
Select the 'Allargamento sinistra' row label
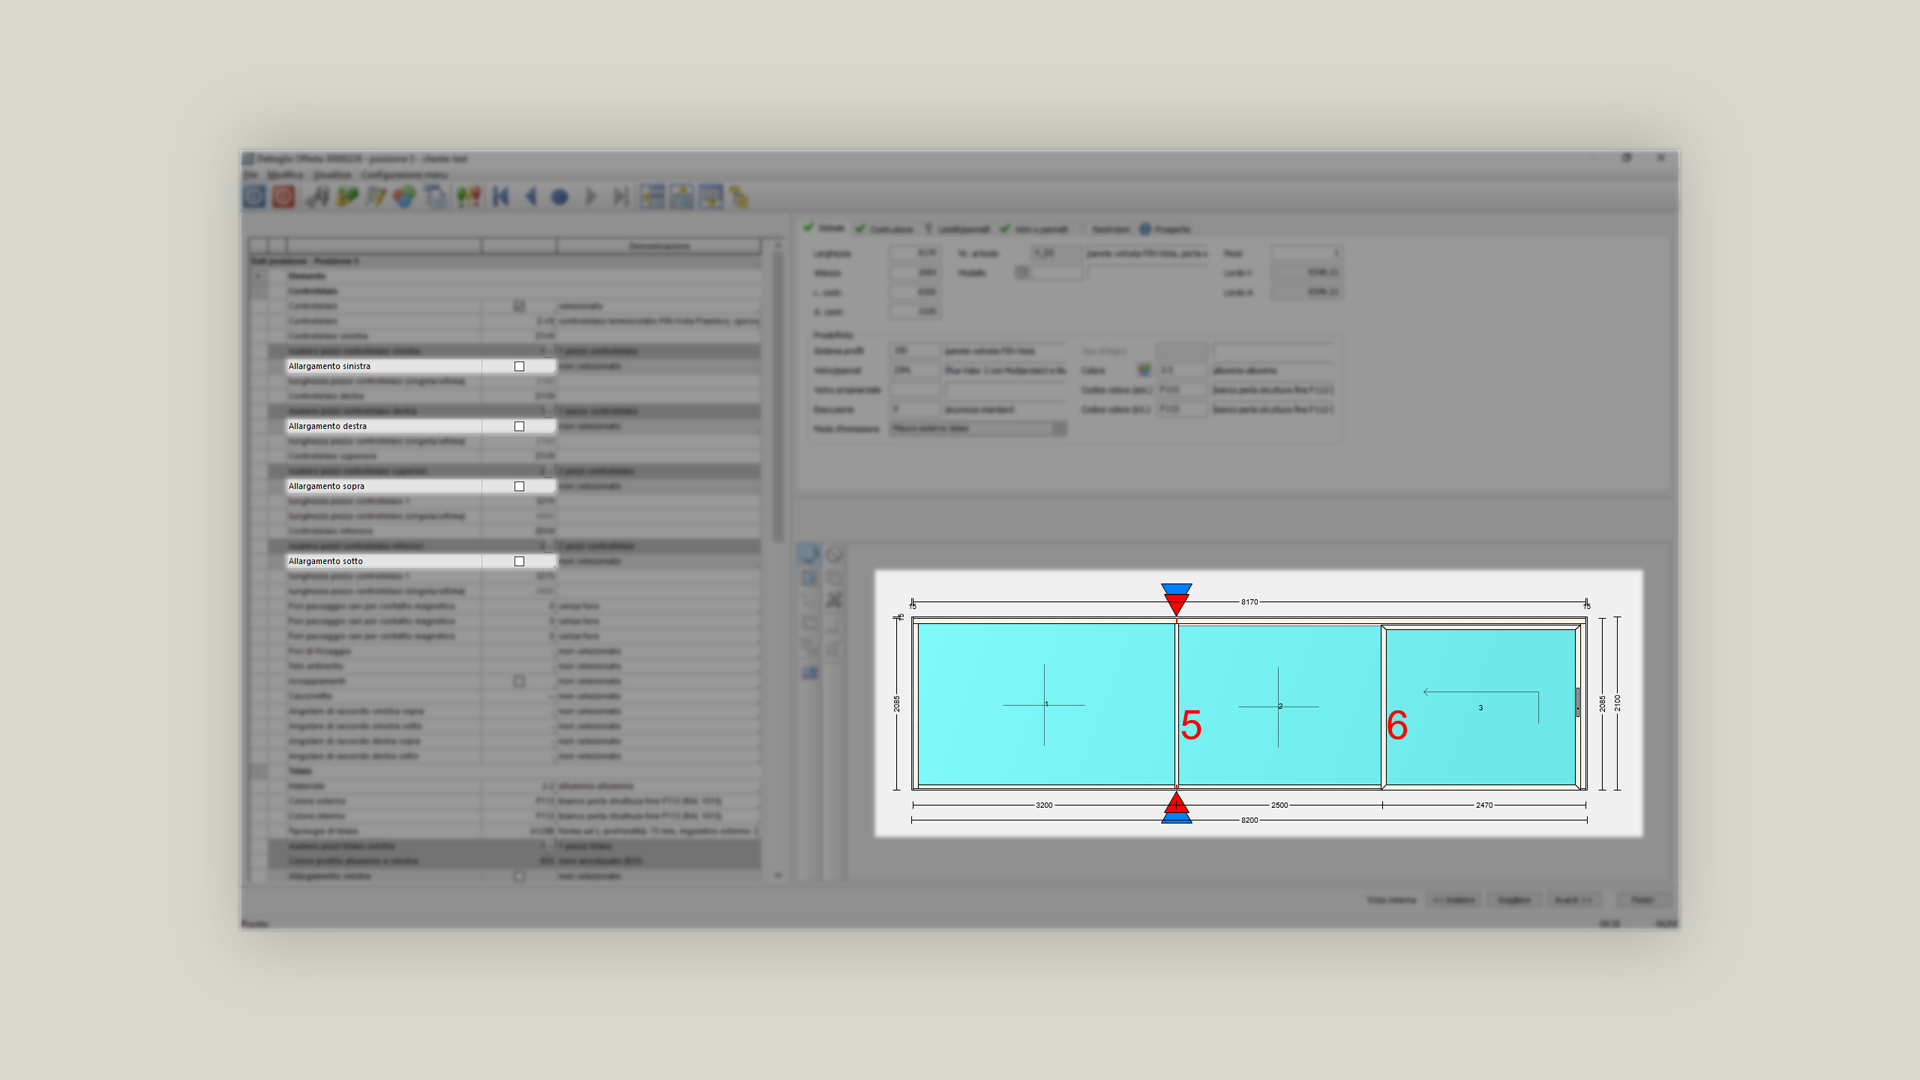[329, 366]
